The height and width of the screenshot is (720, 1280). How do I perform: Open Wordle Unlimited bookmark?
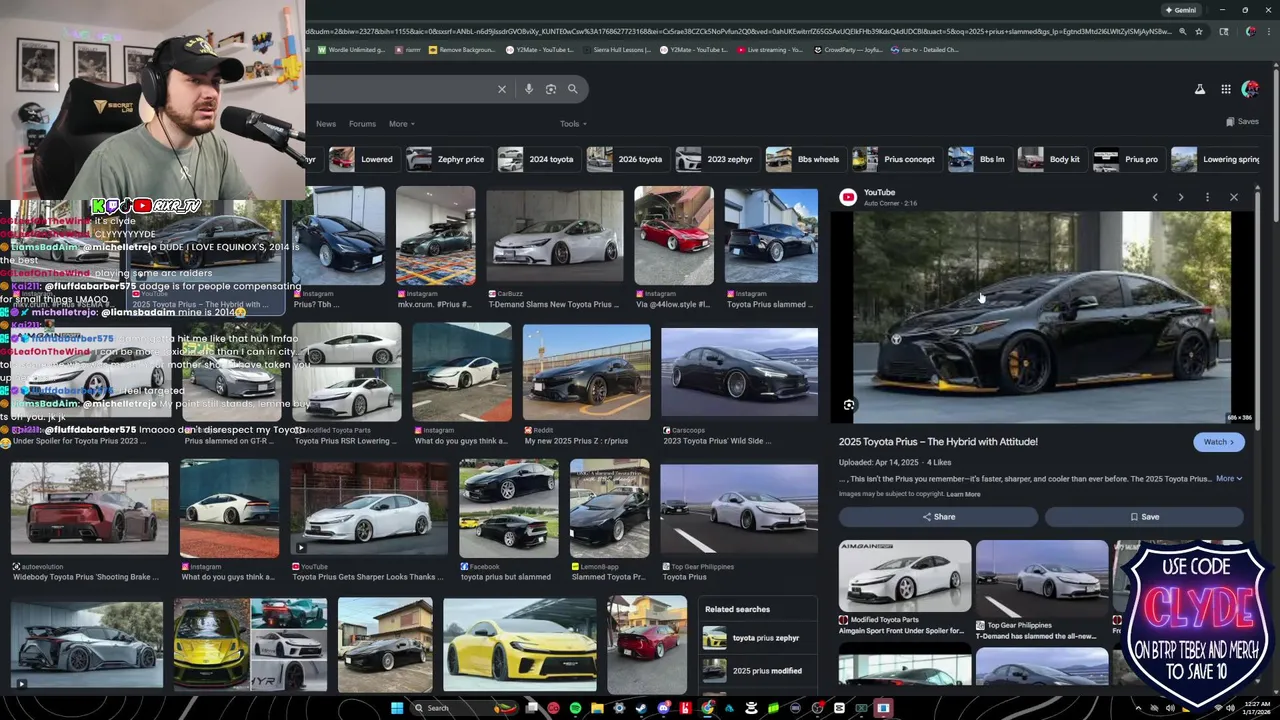351,49
